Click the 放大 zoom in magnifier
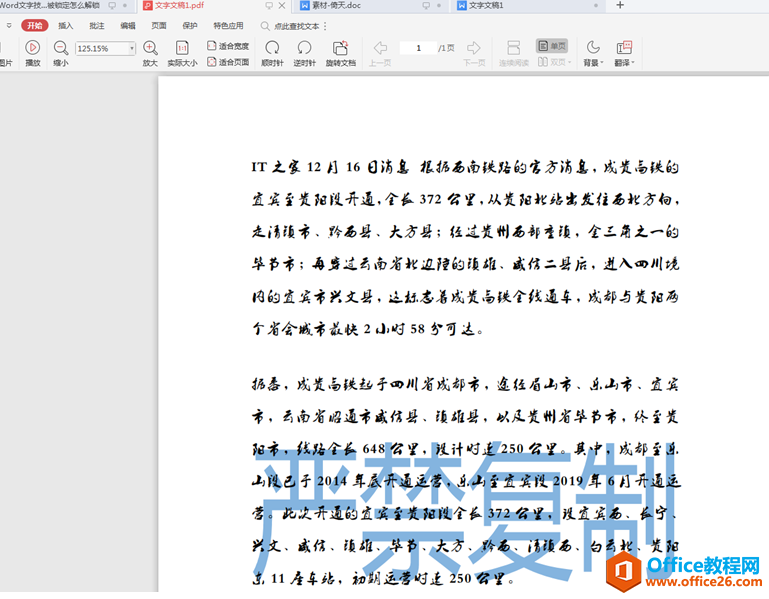 click(150, 48)
